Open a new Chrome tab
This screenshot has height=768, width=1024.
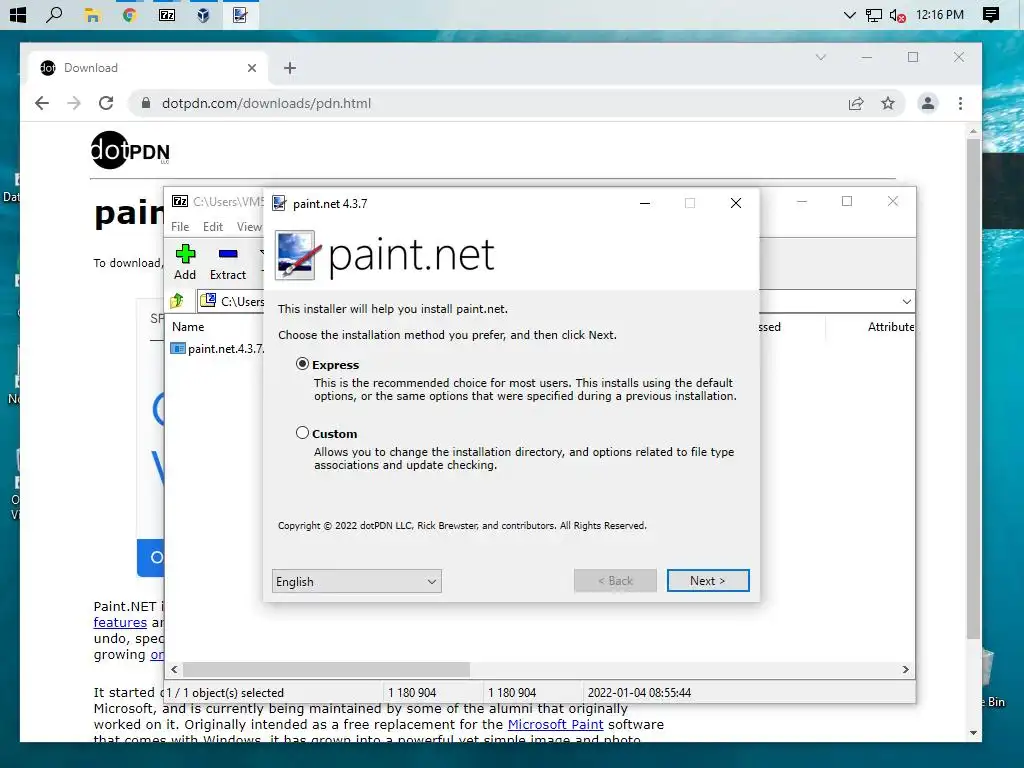290,68
